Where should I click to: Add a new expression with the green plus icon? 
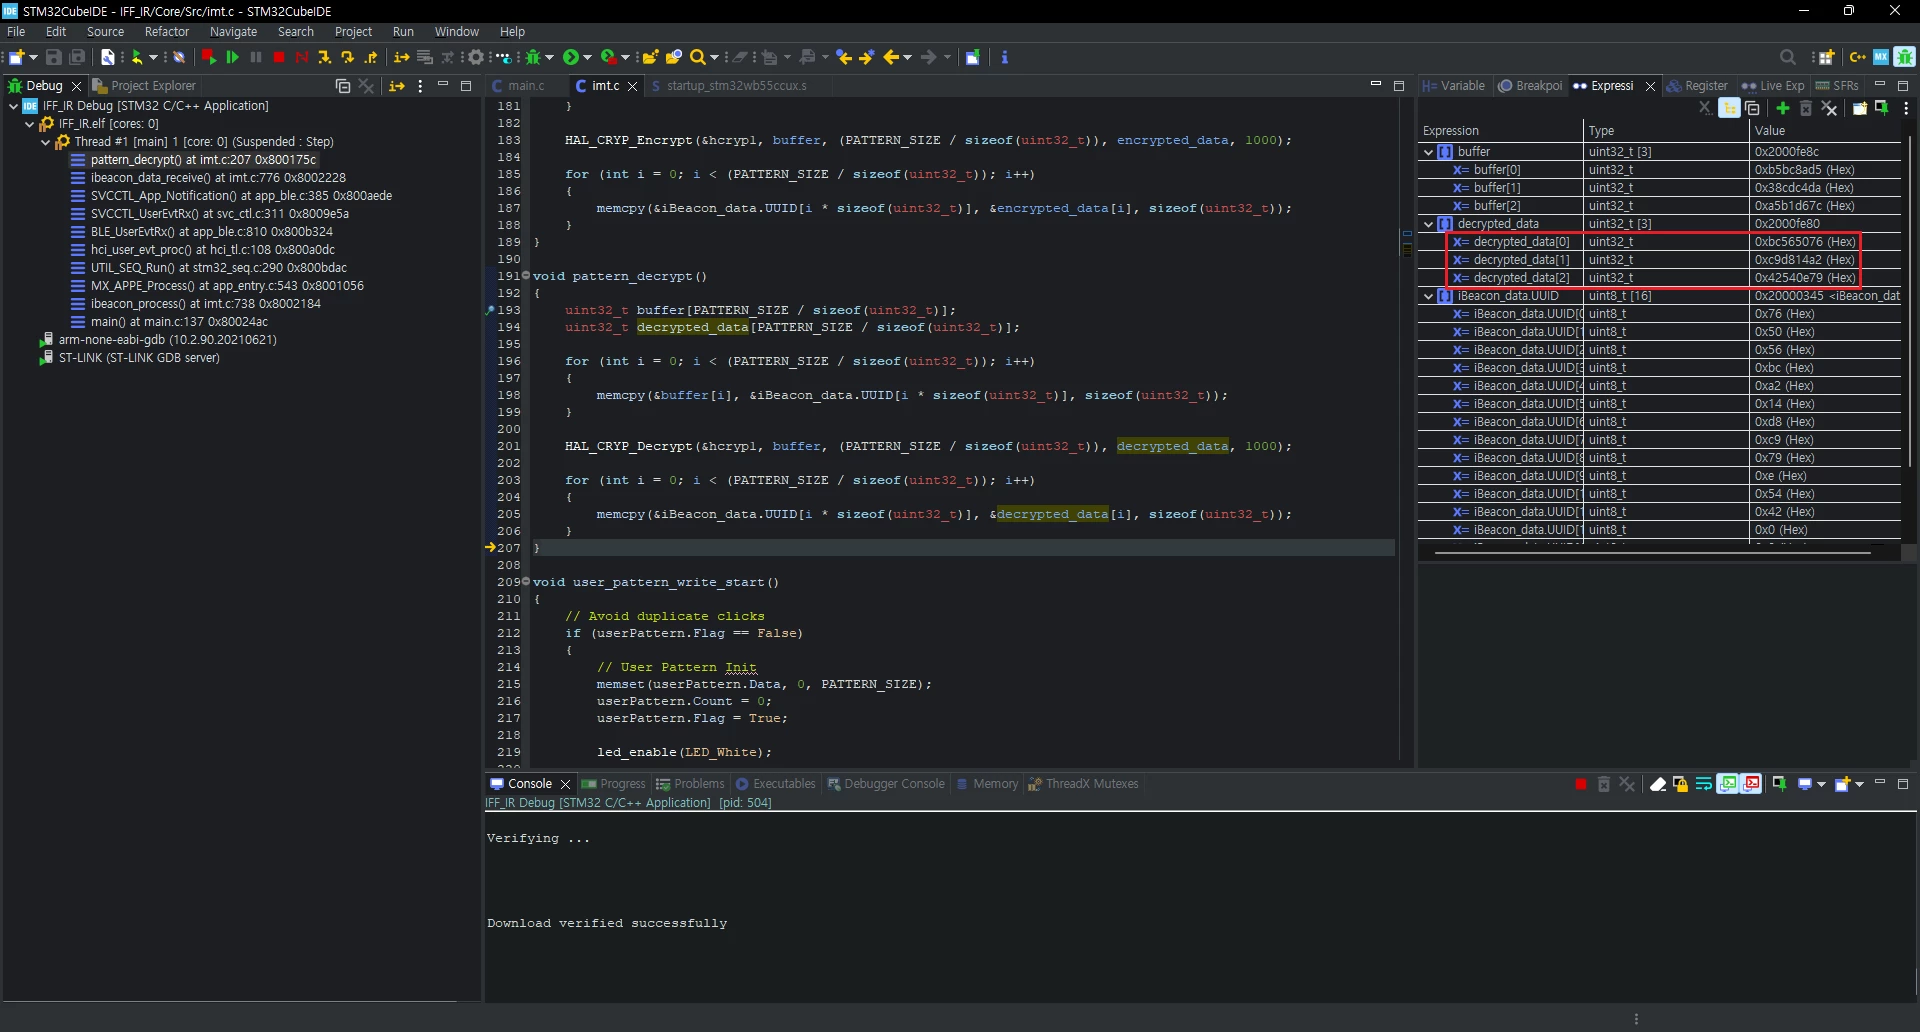click(x=1783, y=108)
